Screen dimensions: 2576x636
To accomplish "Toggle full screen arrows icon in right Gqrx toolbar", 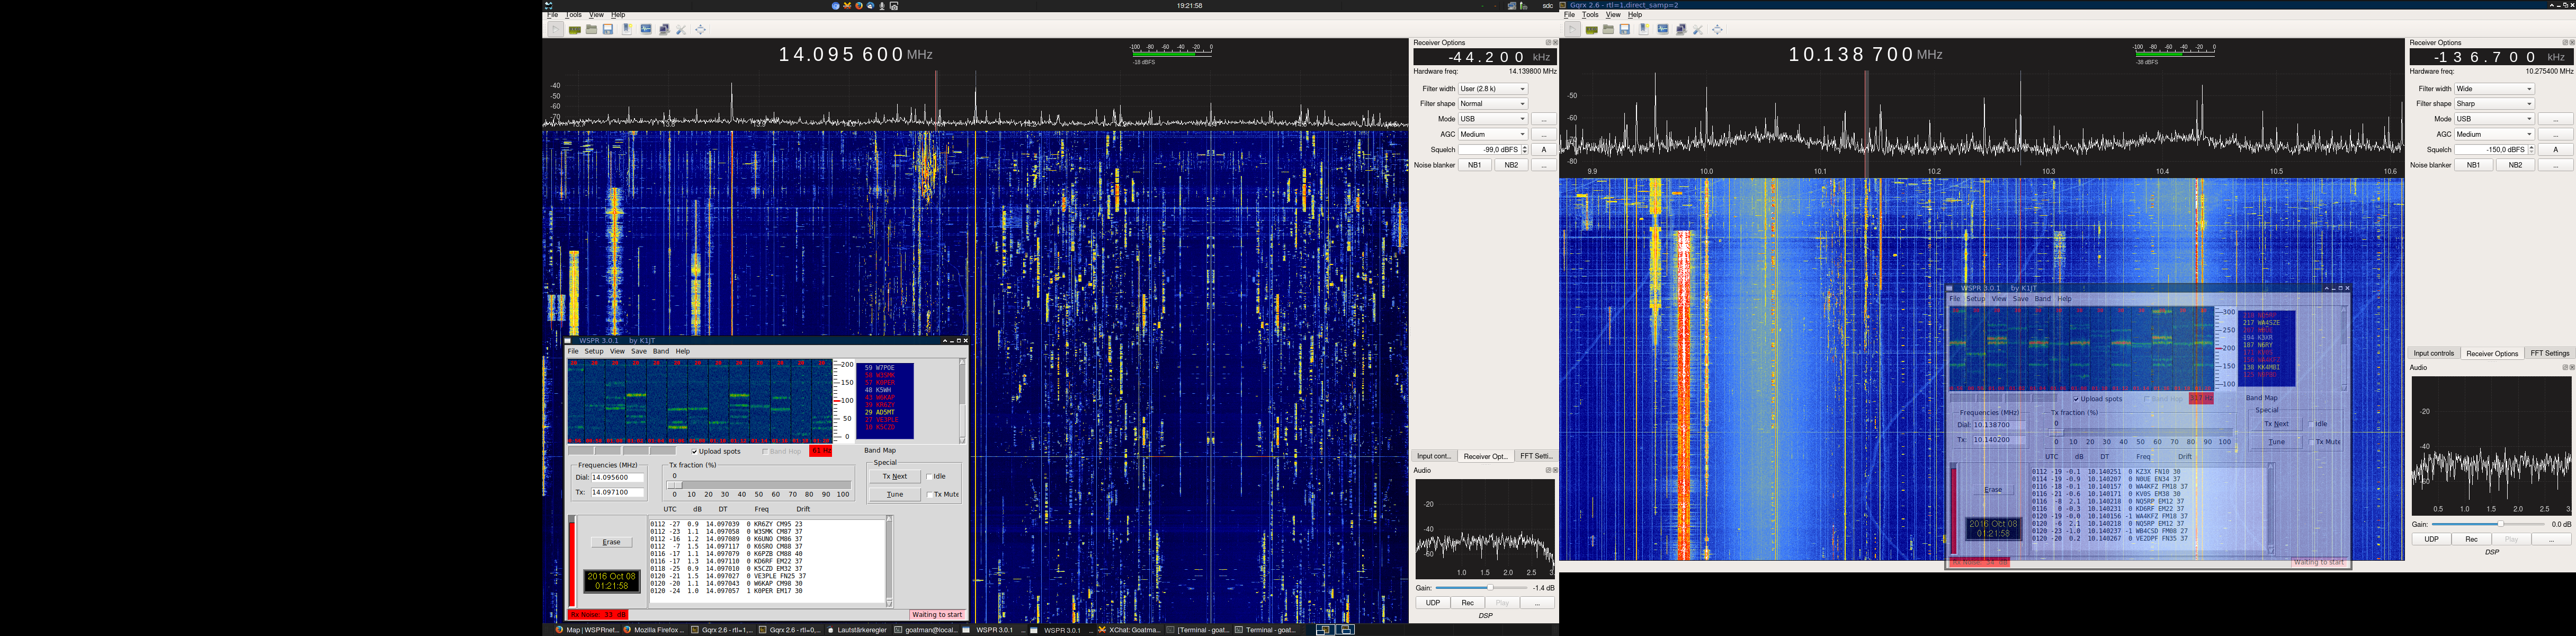I will point(1718,30).
